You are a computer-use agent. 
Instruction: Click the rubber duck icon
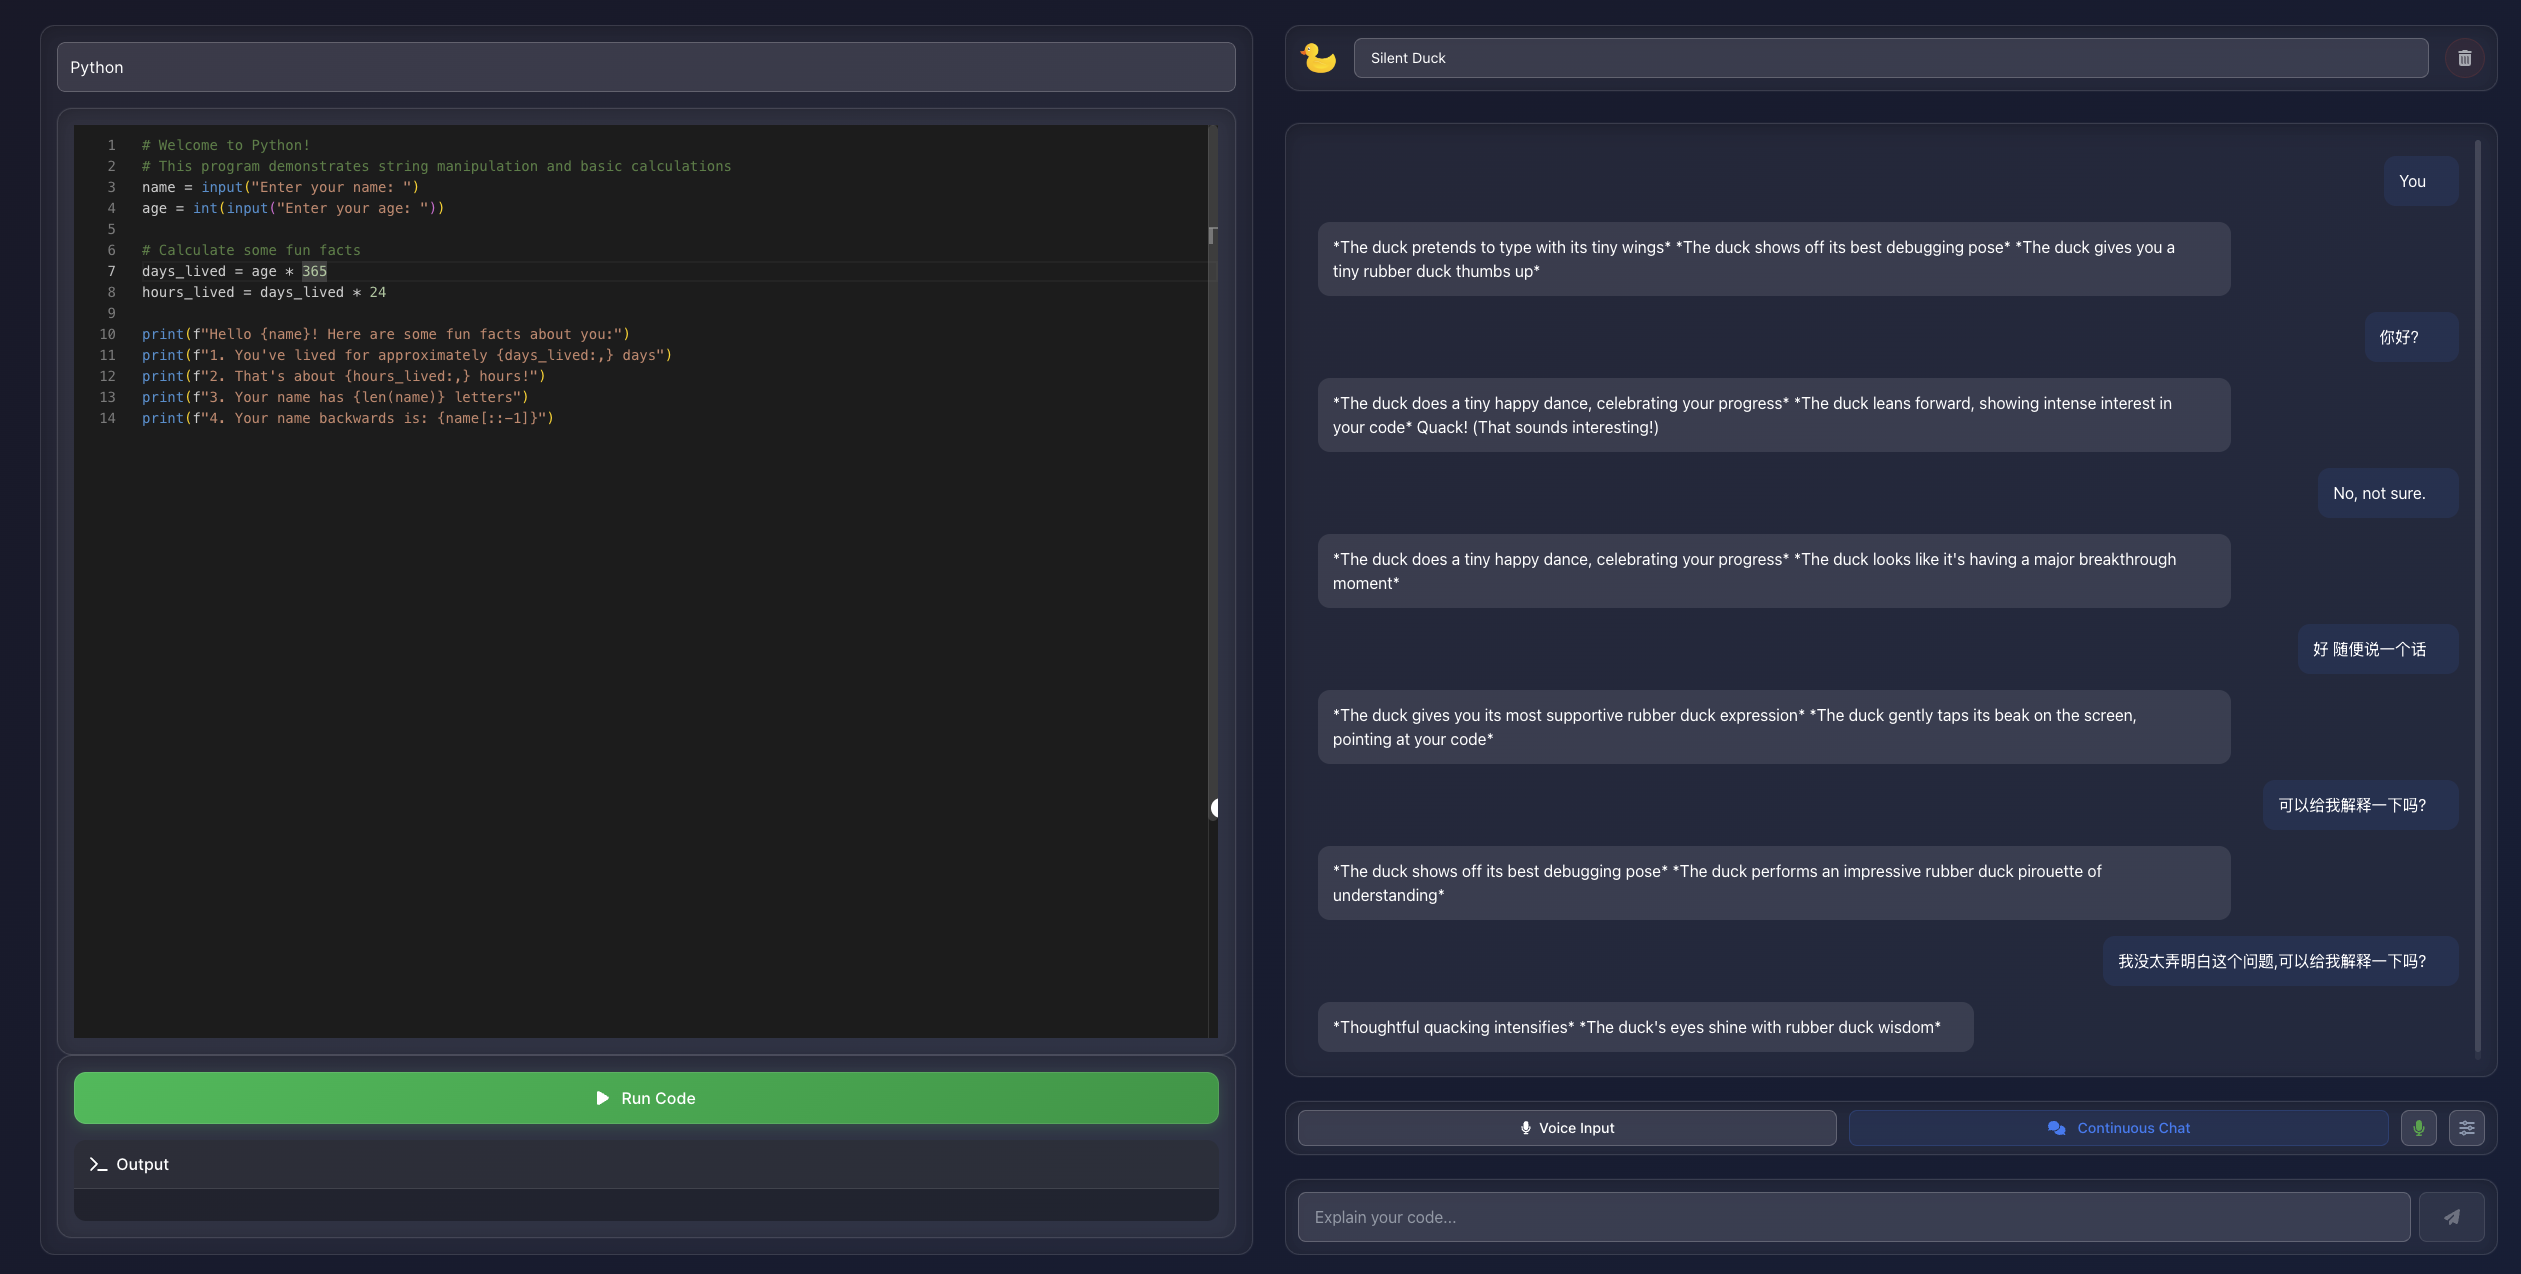1318,58
